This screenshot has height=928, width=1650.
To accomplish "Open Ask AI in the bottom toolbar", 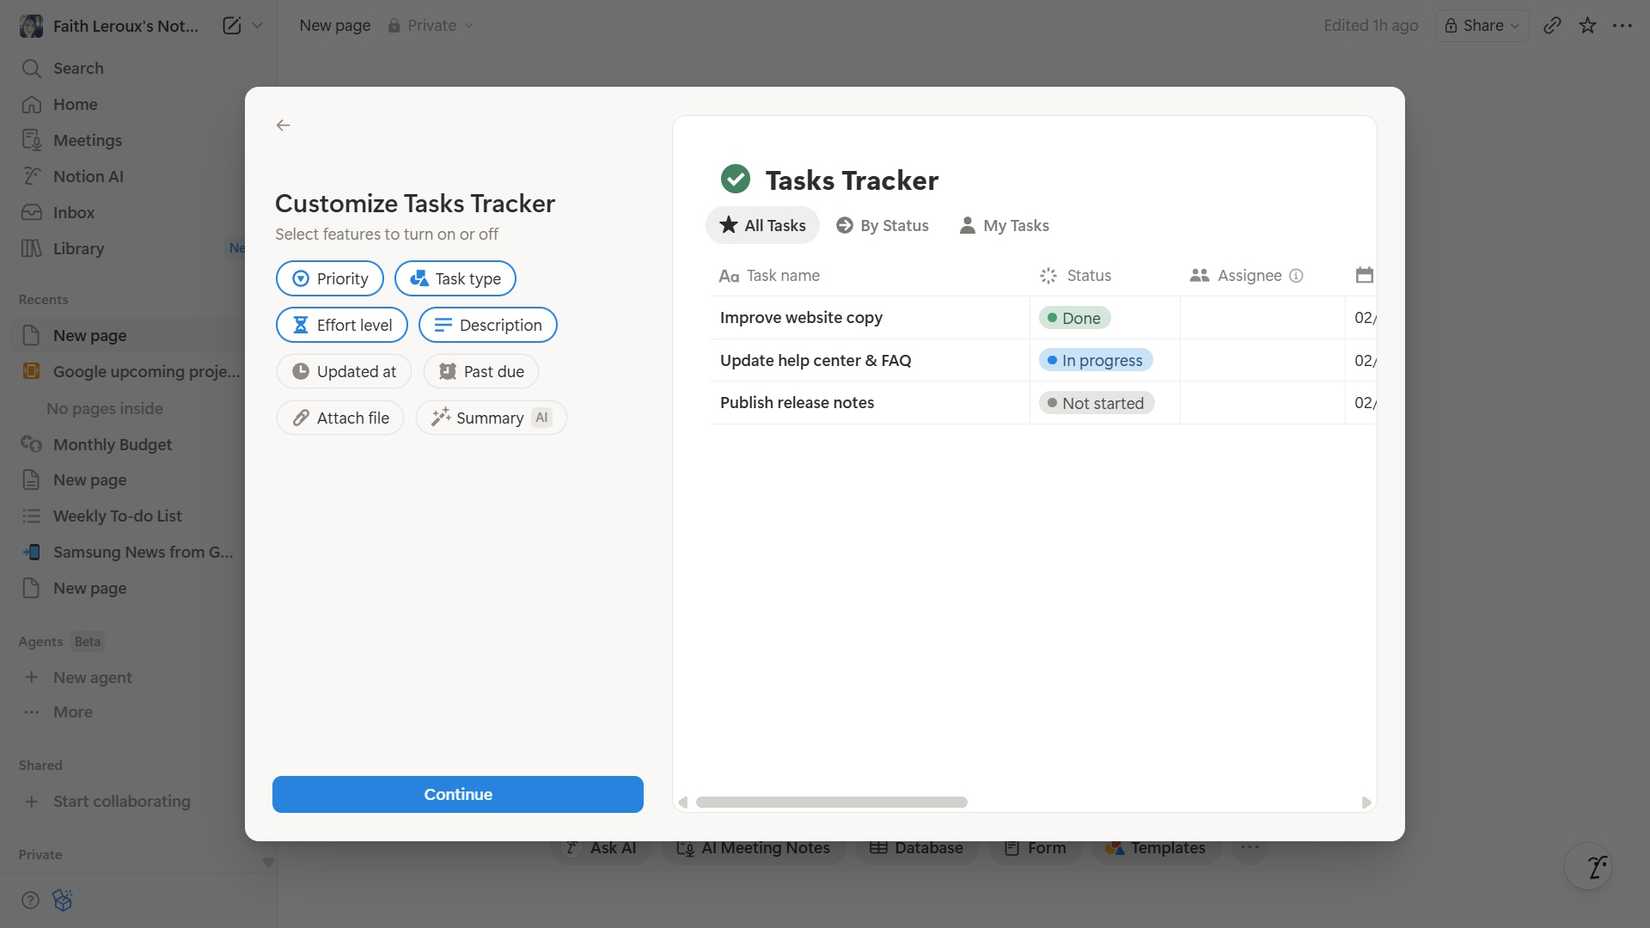I will [x=601, y=847].
